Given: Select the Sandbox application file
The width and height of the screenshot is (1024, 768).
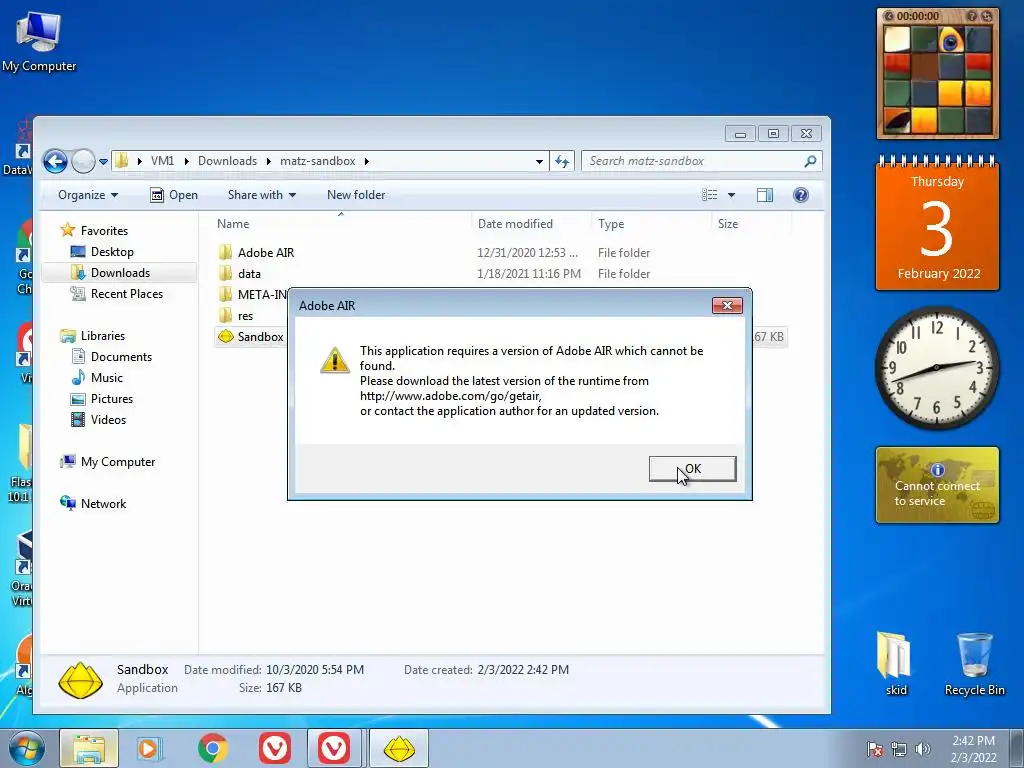Looking at the screenshot, I should 261,337.
